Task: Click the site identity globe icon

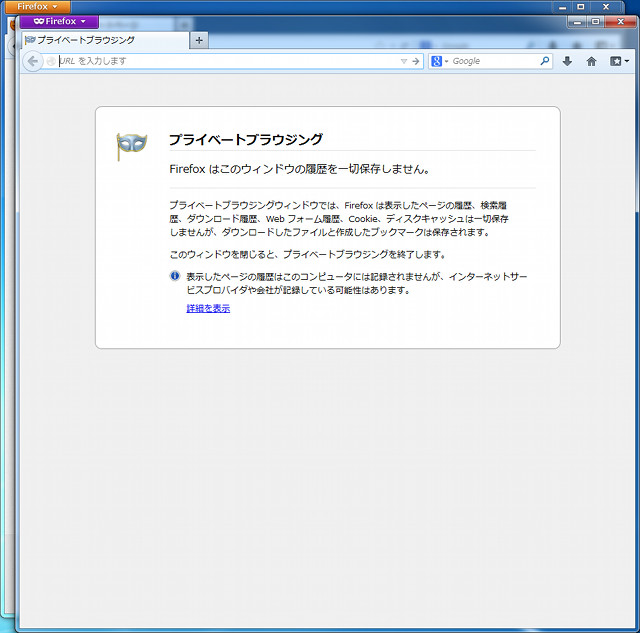Action: coord(51,61)
